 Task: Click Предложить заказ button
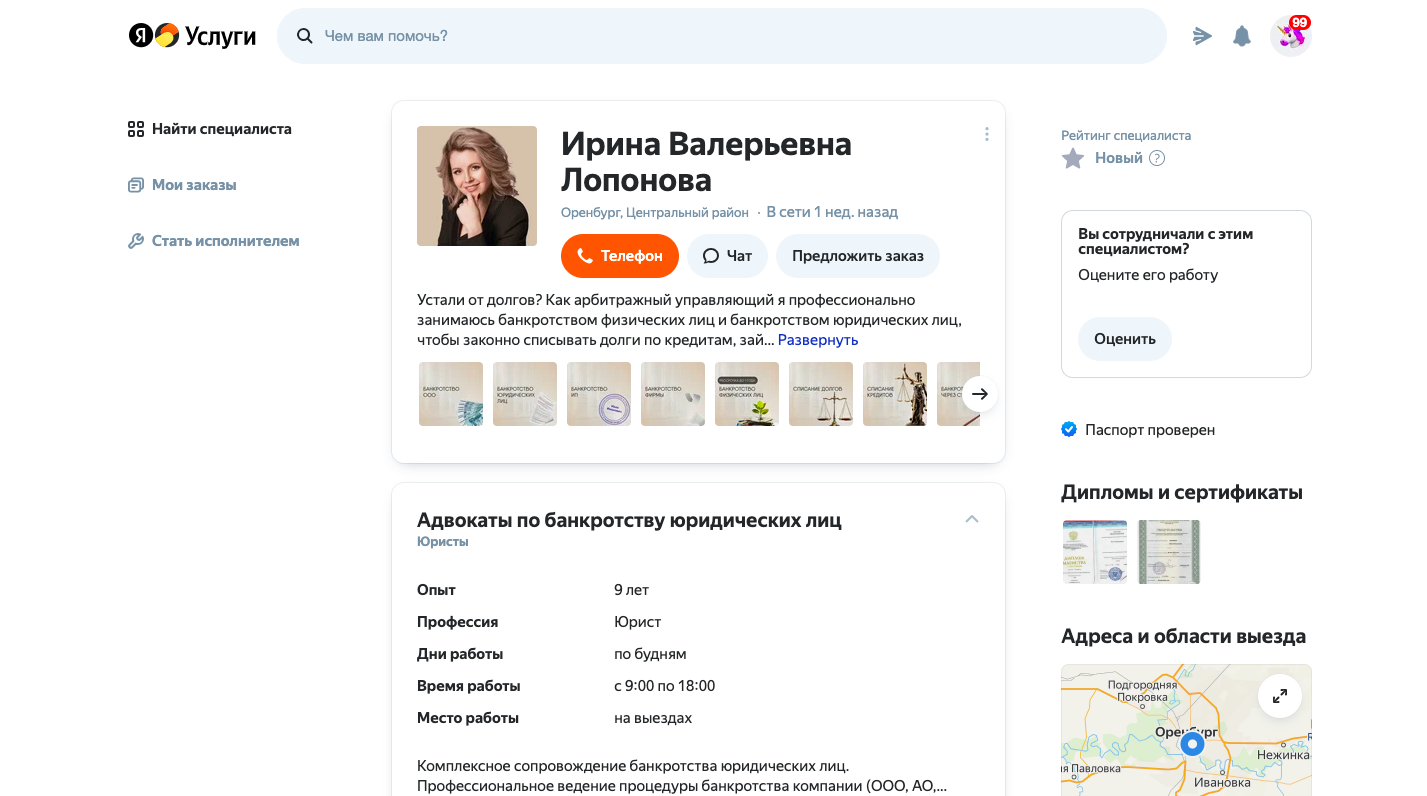857,256
